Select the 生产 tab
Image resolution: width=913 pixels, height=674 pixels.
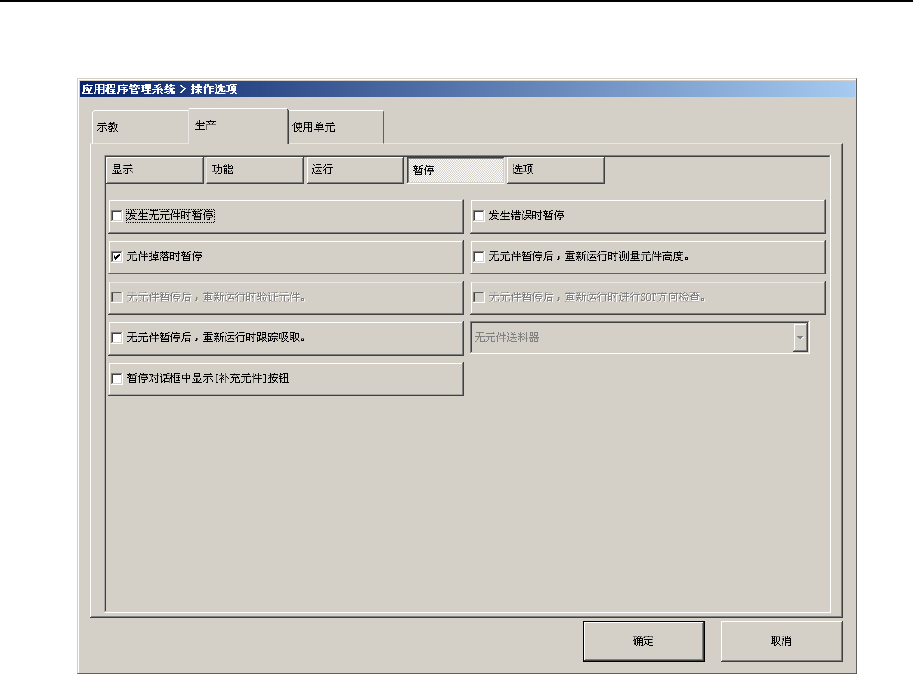[238, 126]
